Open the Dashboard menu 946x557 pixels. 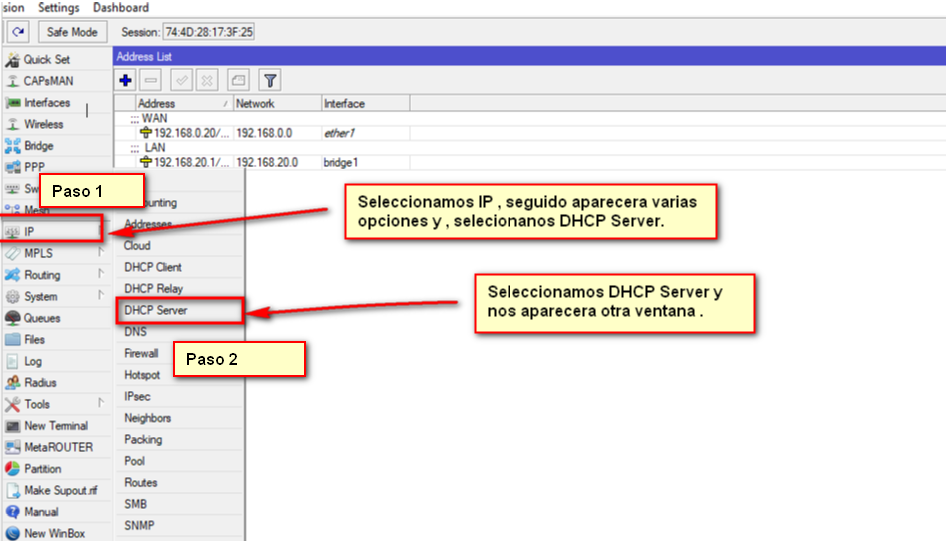click(120, 8)
